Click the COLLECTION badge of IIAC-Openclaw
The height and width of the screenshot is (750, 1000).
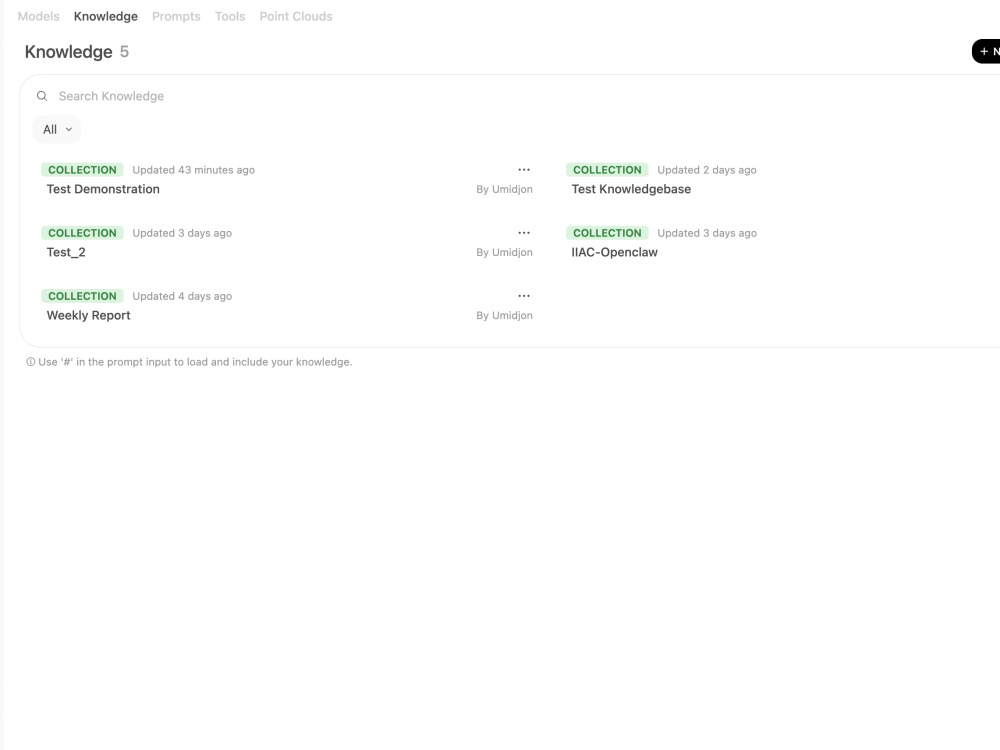click(x=607, y=233)
